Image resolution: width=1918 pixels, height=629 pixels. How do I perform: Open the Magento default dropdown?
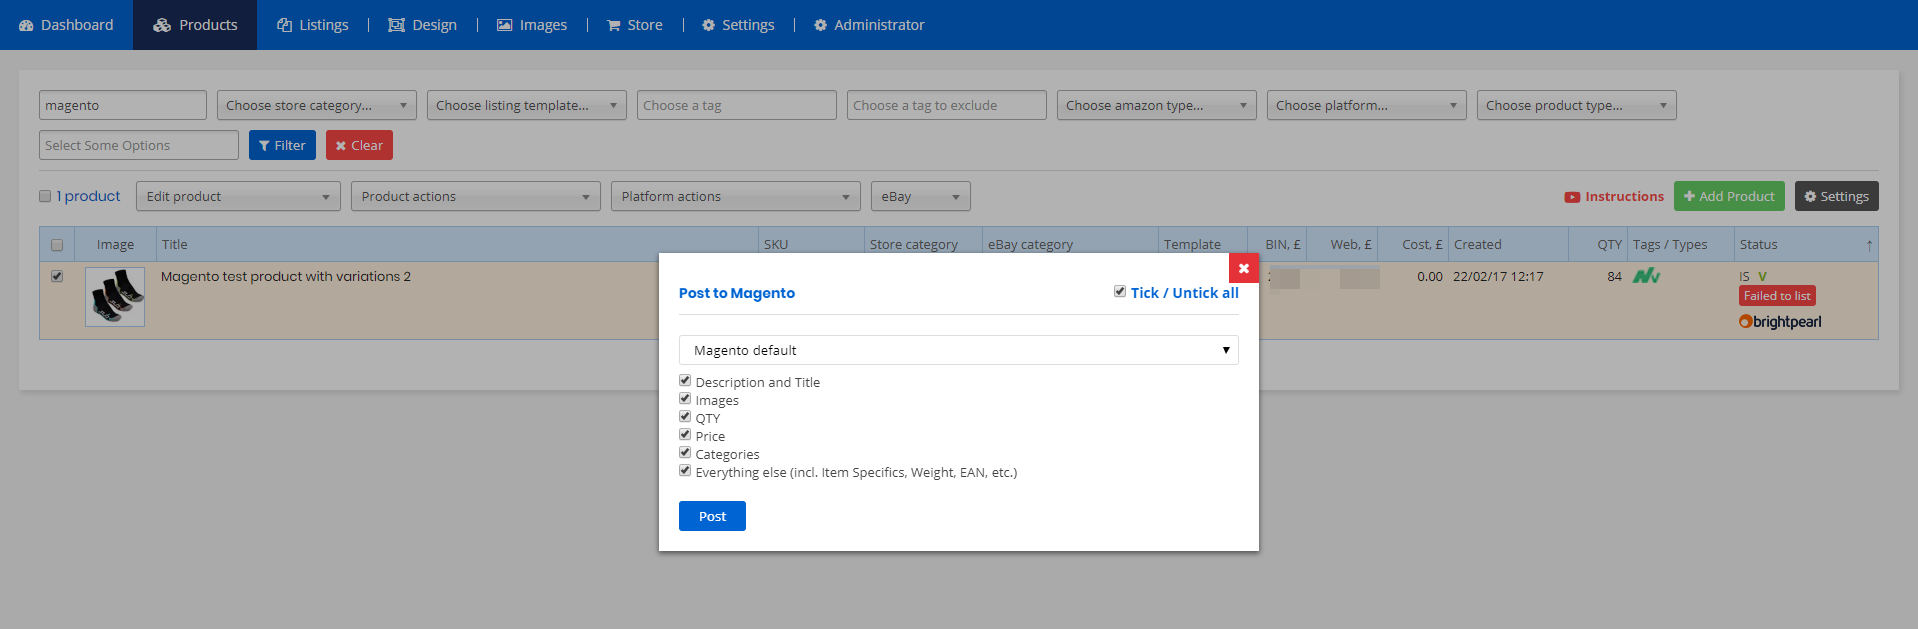[x=958, y=350]
